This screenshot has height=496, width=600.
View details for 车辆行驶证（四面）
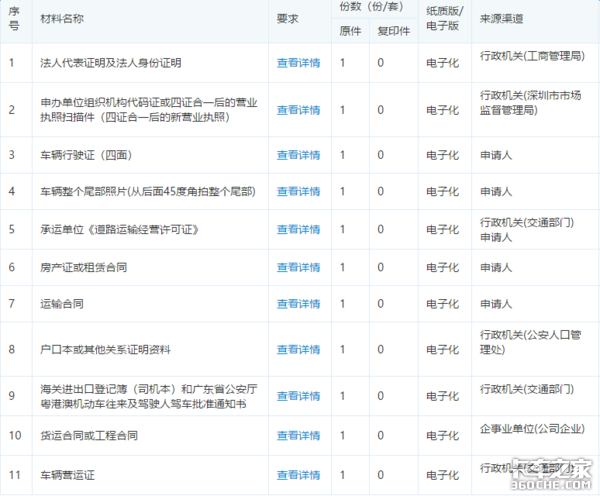(x=298, y=156)
